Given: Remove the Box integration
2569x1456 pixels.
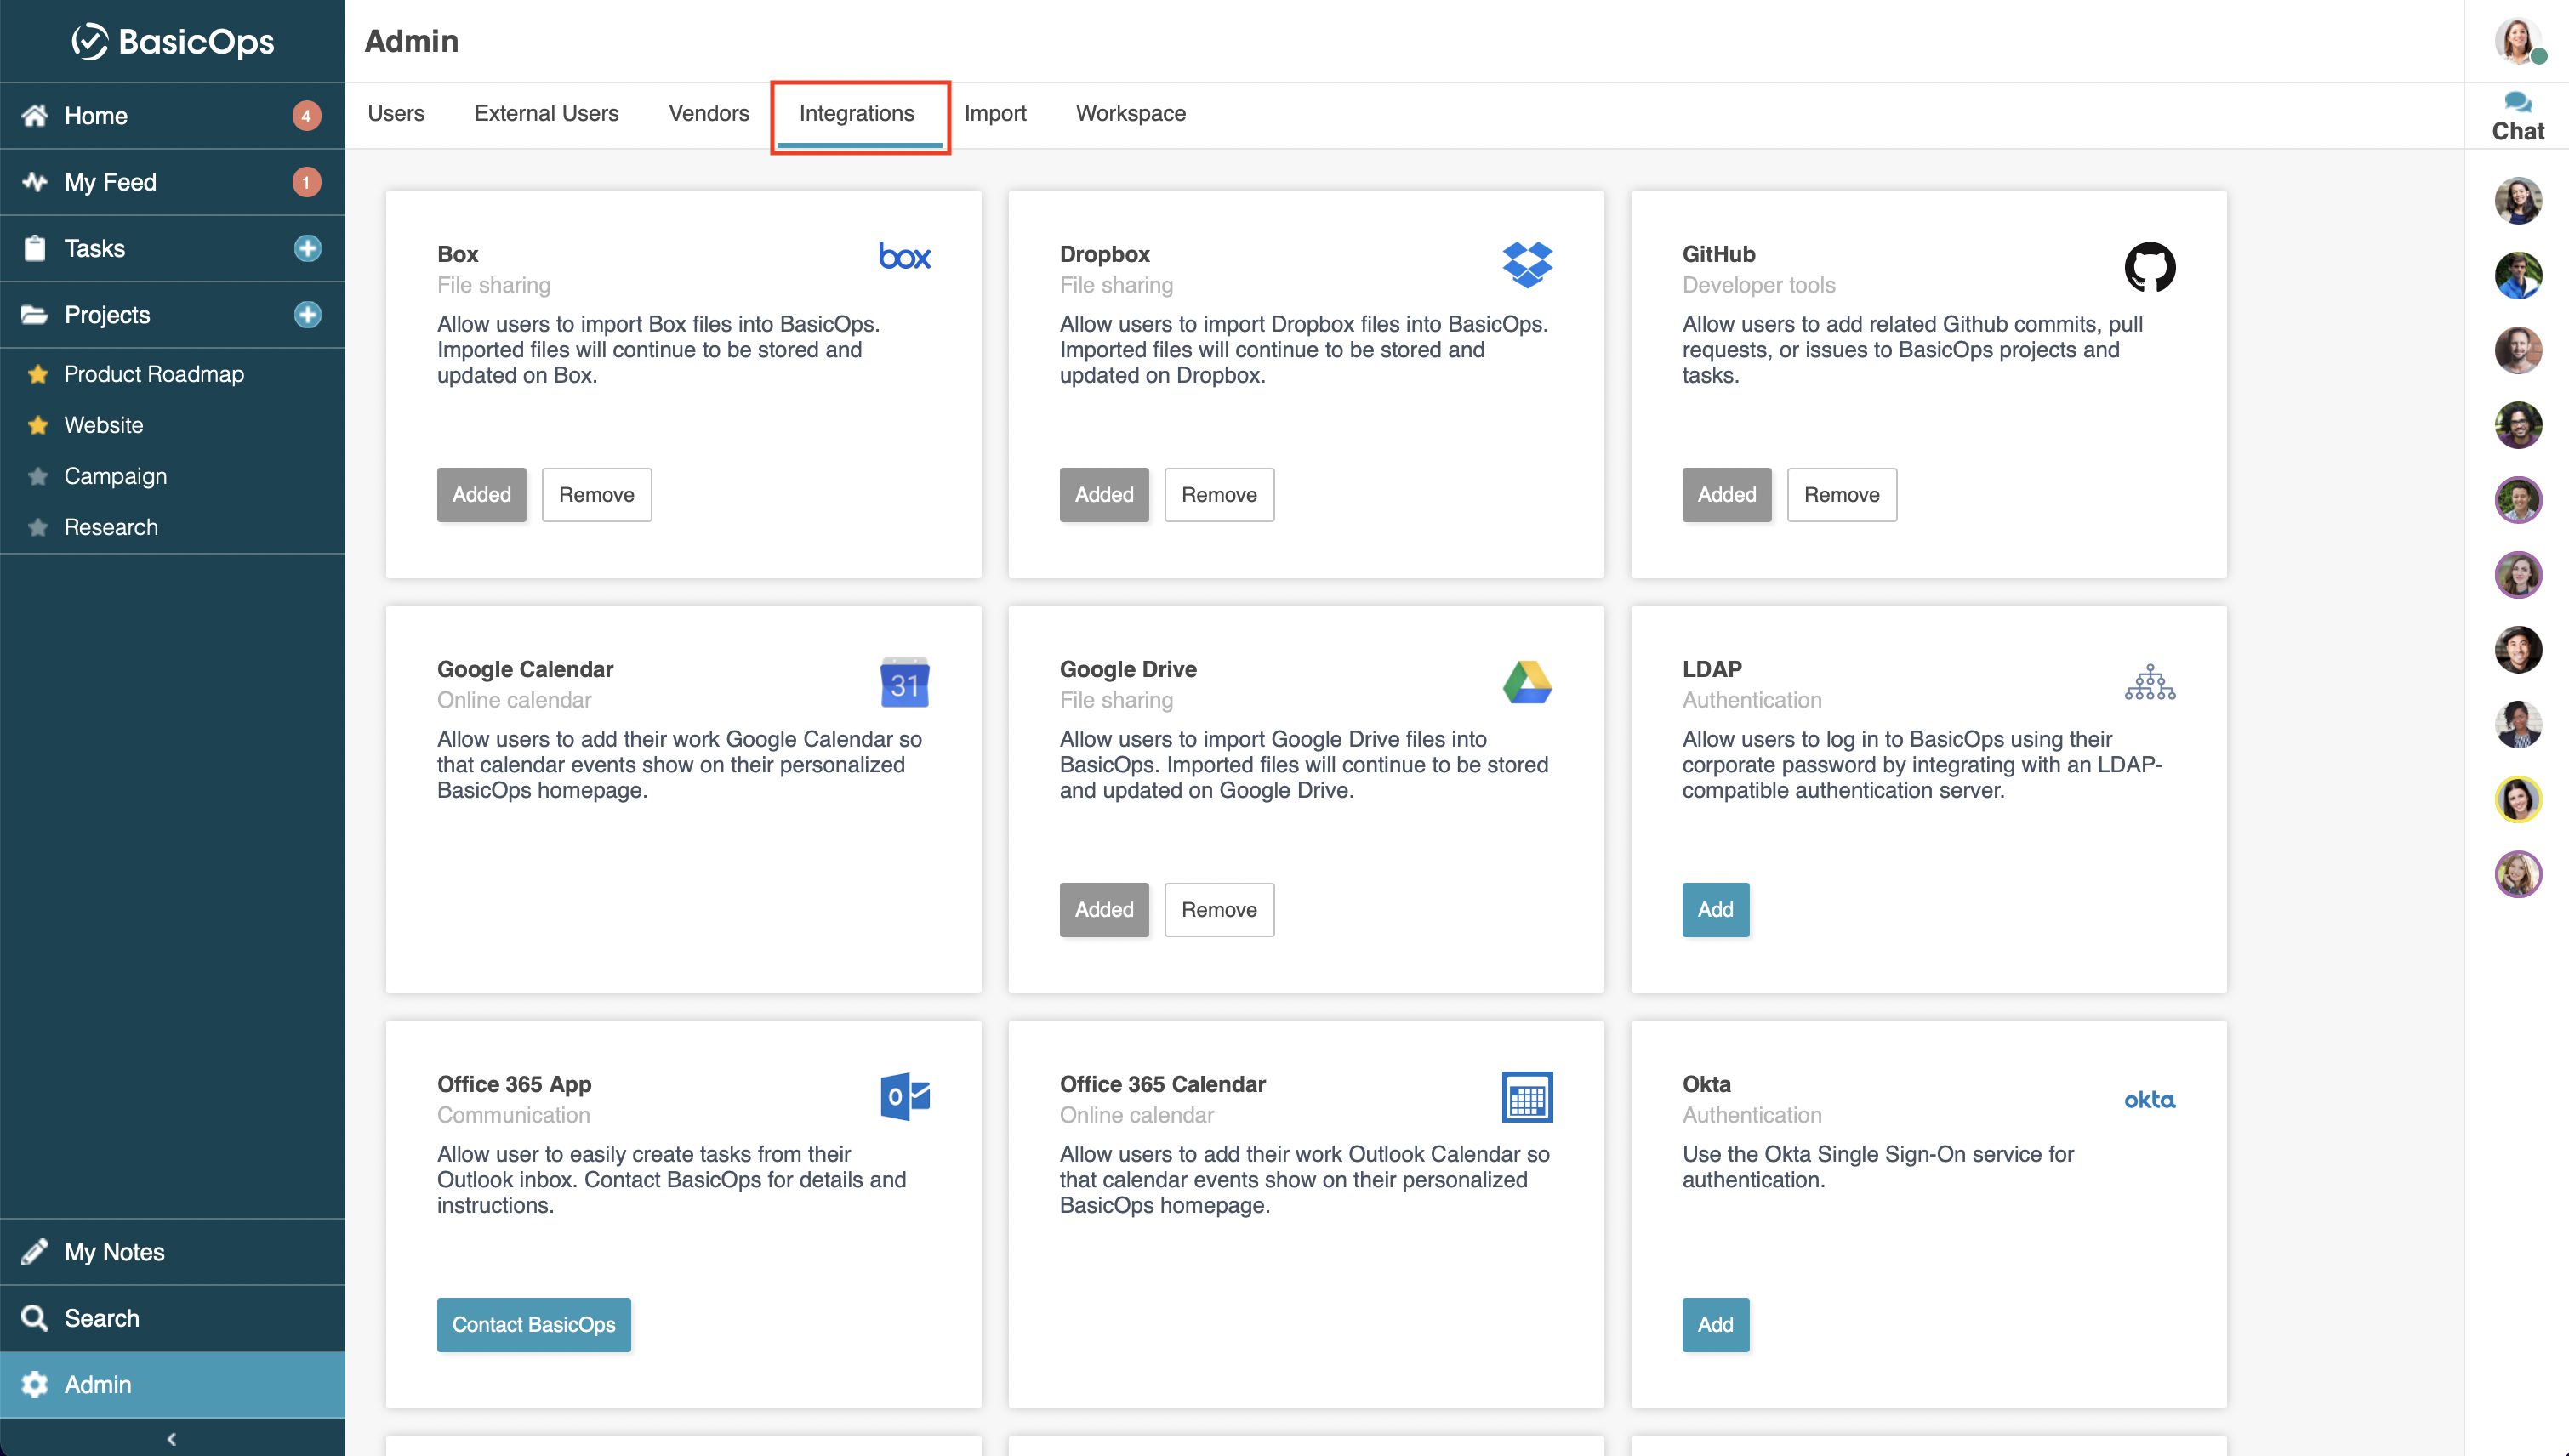Looking at the screenshot, I should tap(596, 494).
